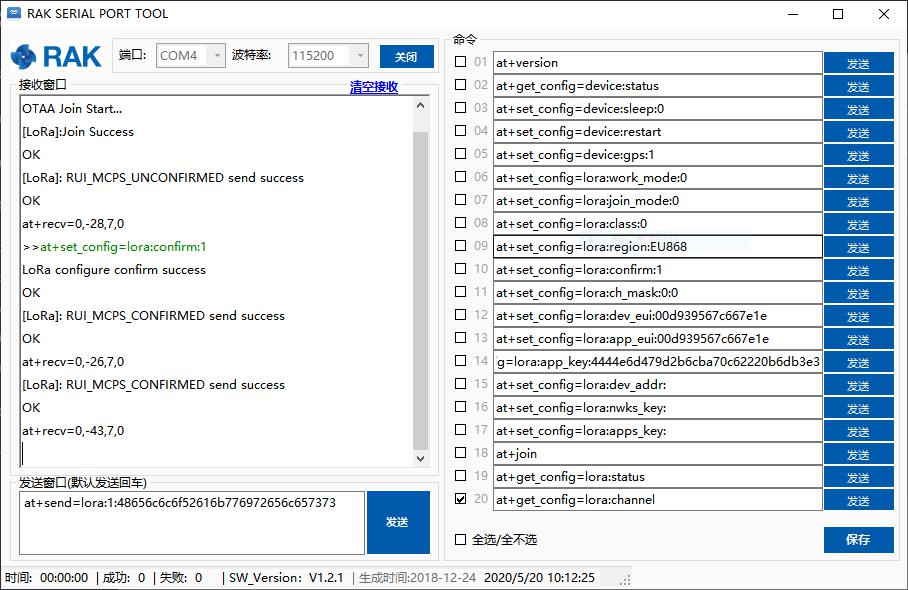Image resolution: width=908 pixels, height=590 pixels.
Task: Check the box for command 18
Action: pos(460,453)
